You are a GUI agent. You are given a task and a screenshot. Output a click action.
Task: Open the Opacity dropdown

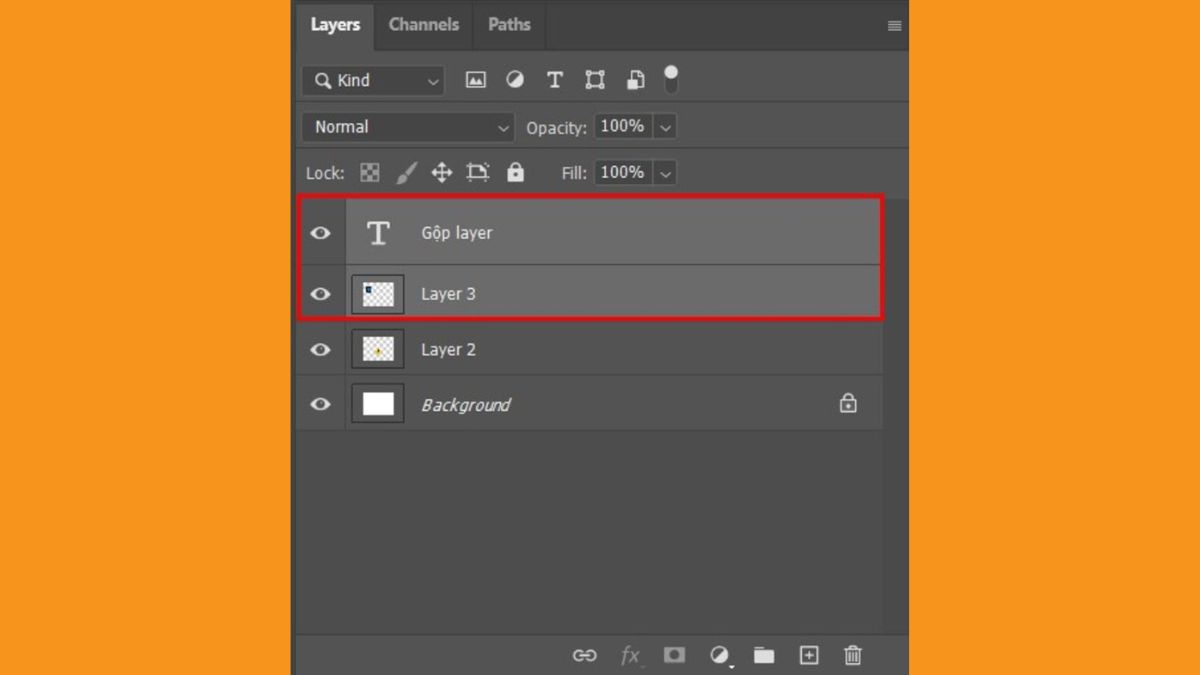point(664,127)
